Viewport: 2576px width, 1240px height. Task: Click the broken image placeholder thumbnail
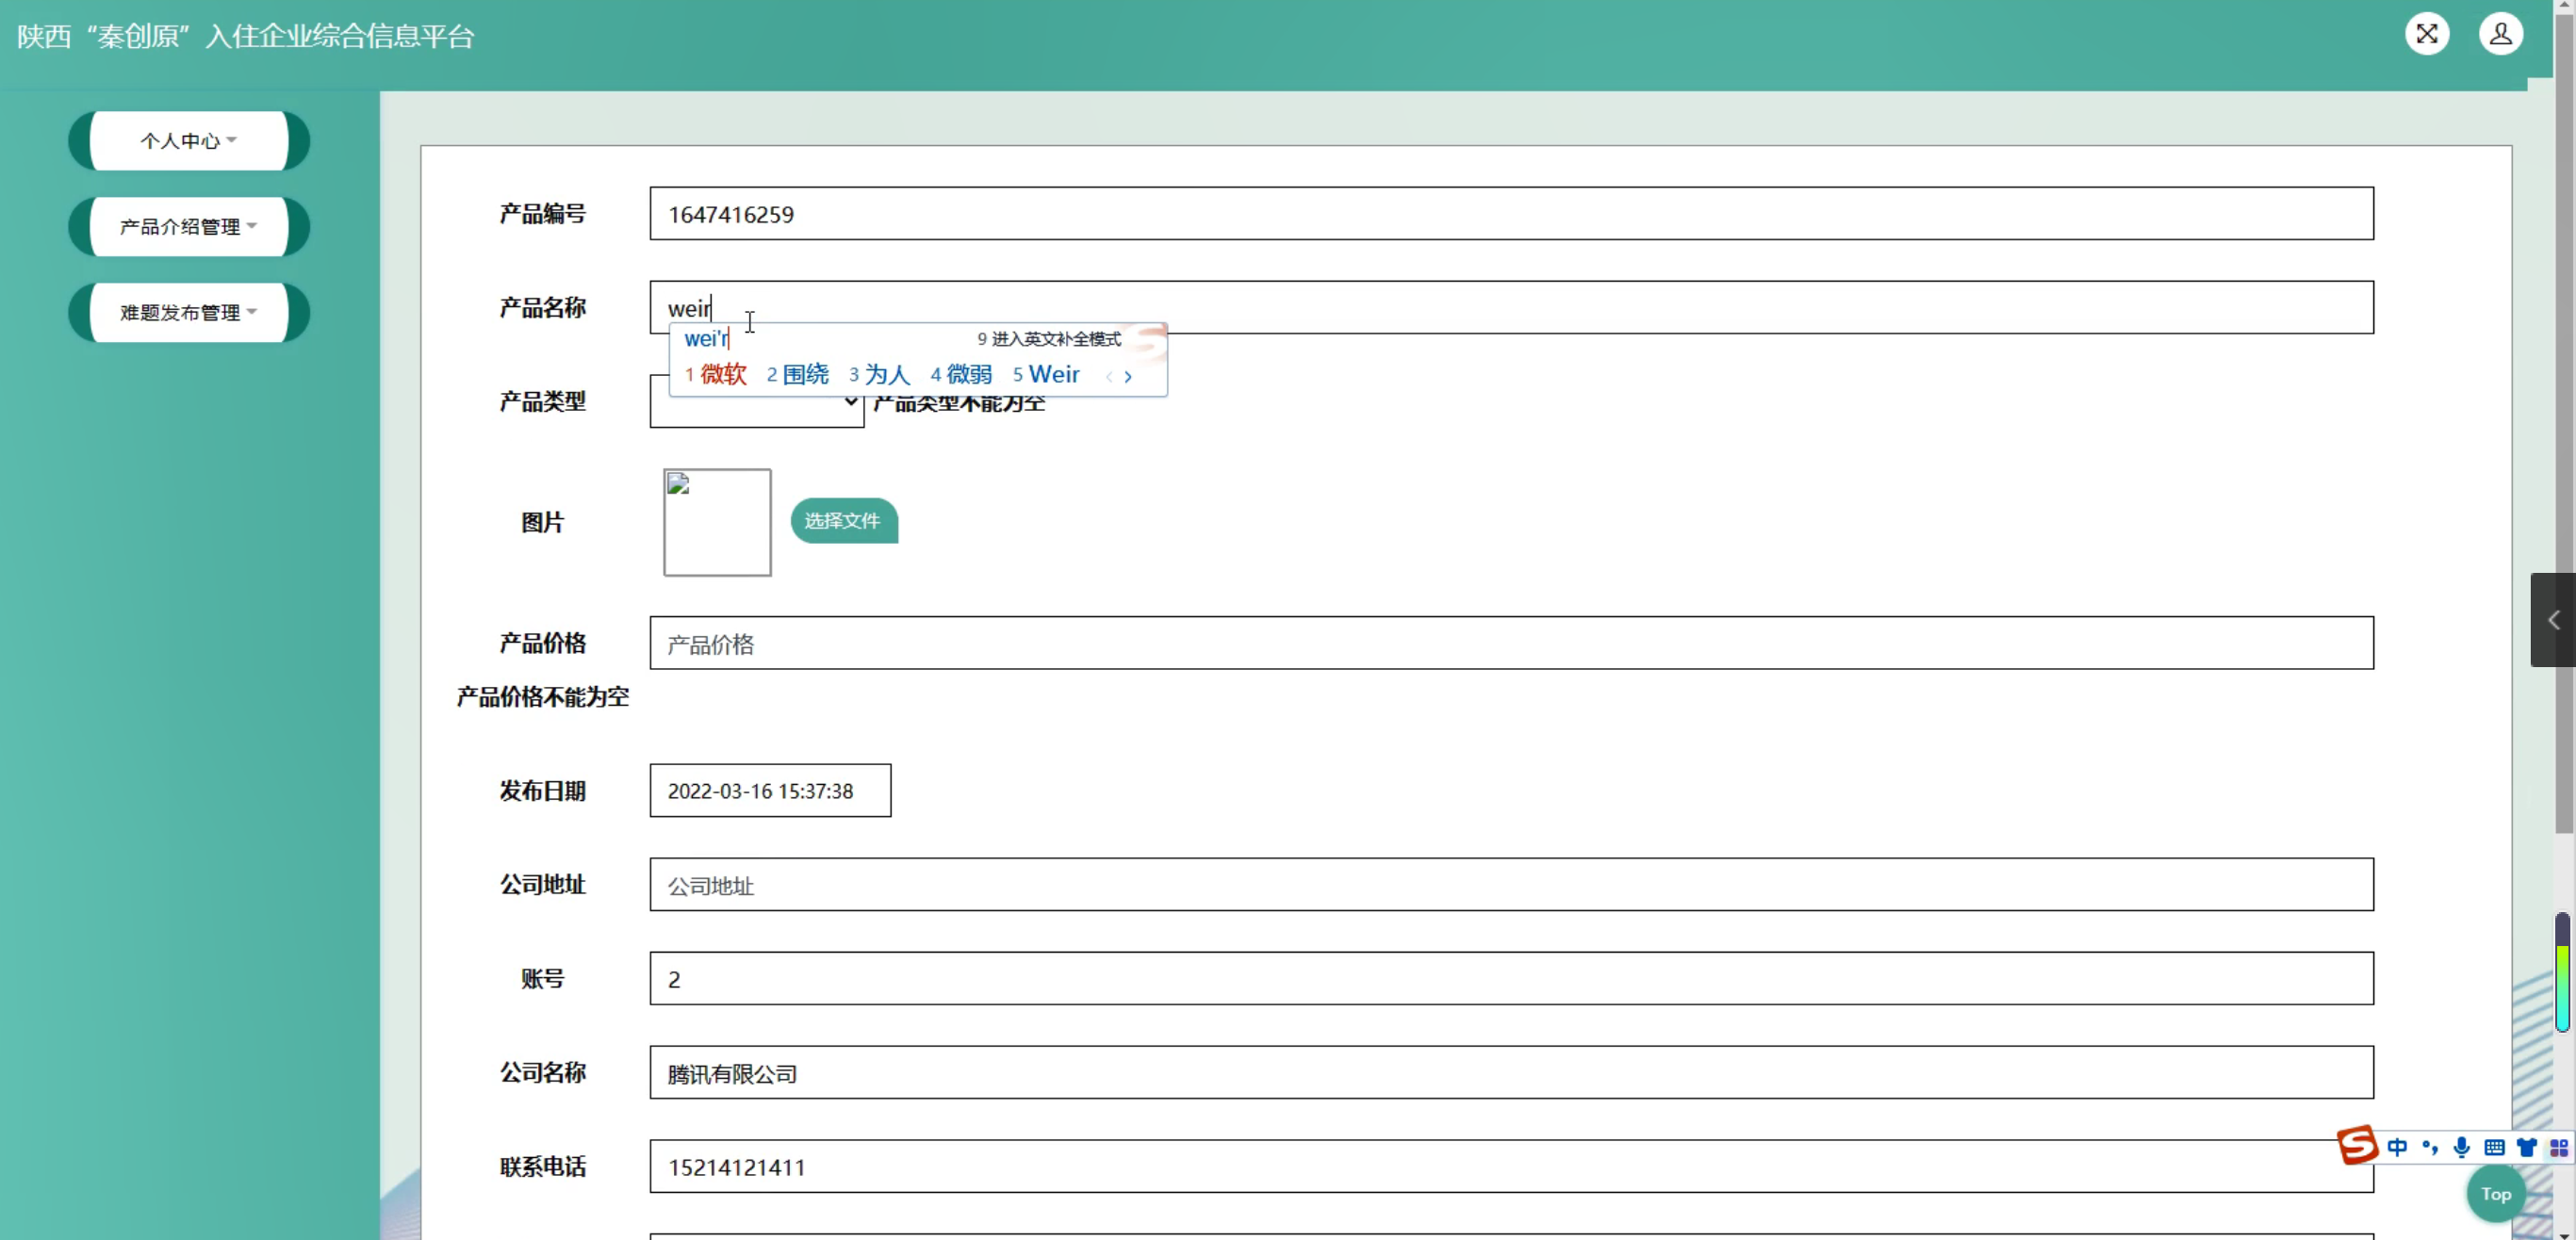point(717,522)
